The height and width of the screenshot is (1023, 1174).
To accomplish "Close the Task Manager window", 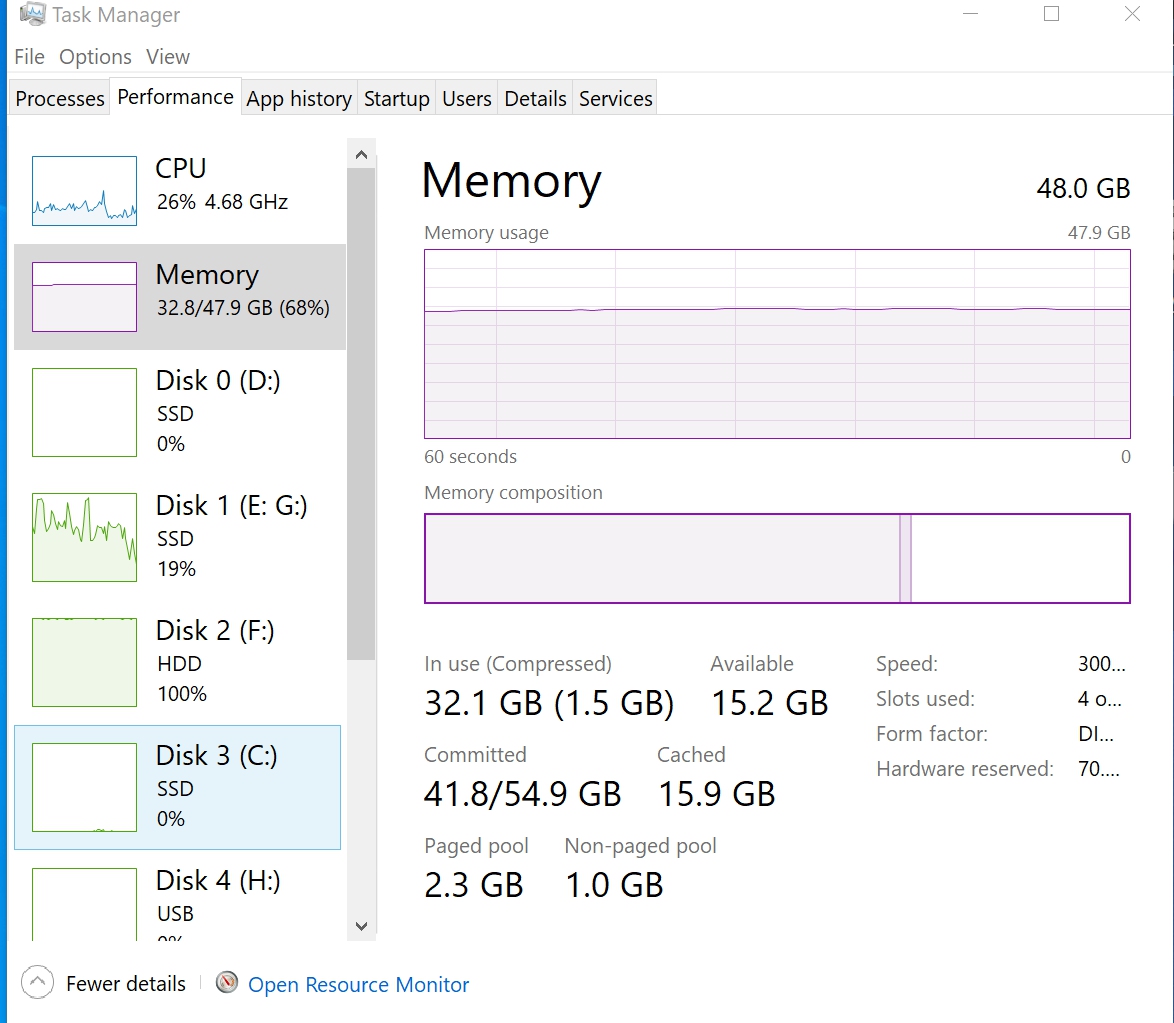I will (1132, 14).
